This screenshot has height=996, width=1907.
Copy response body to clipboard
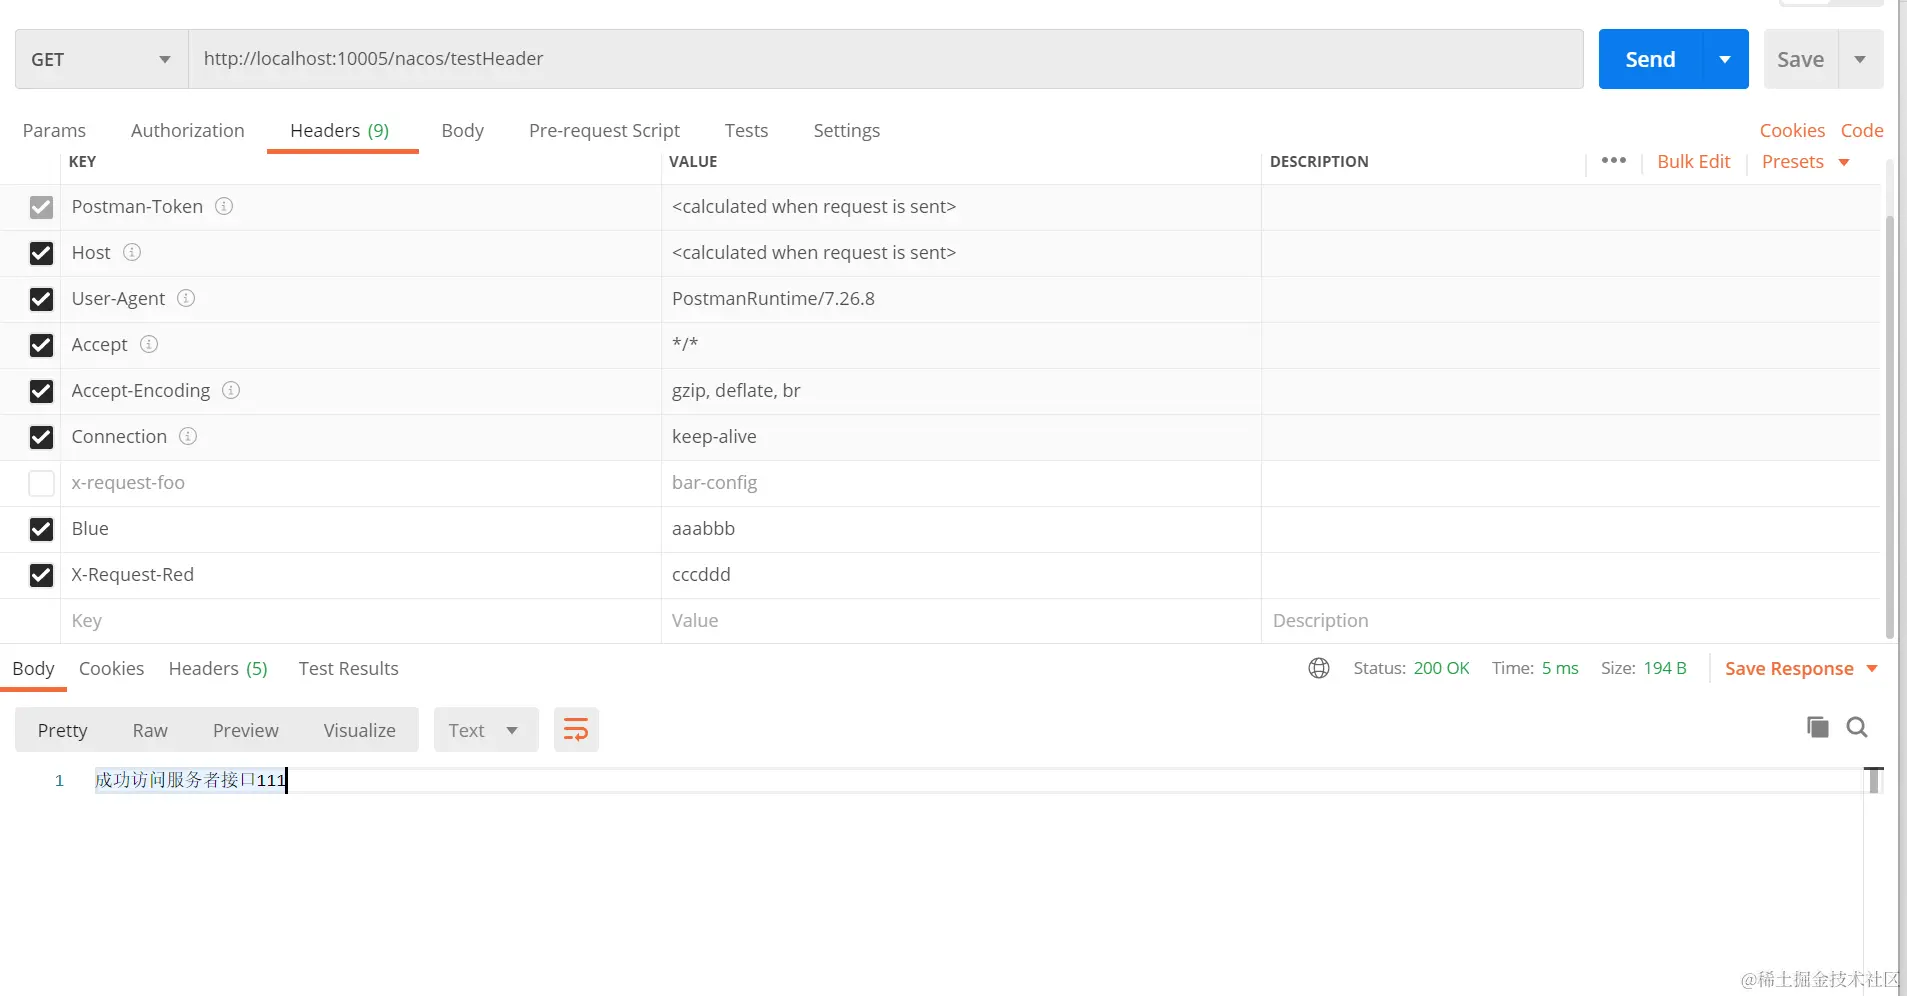coord(1818,727)
